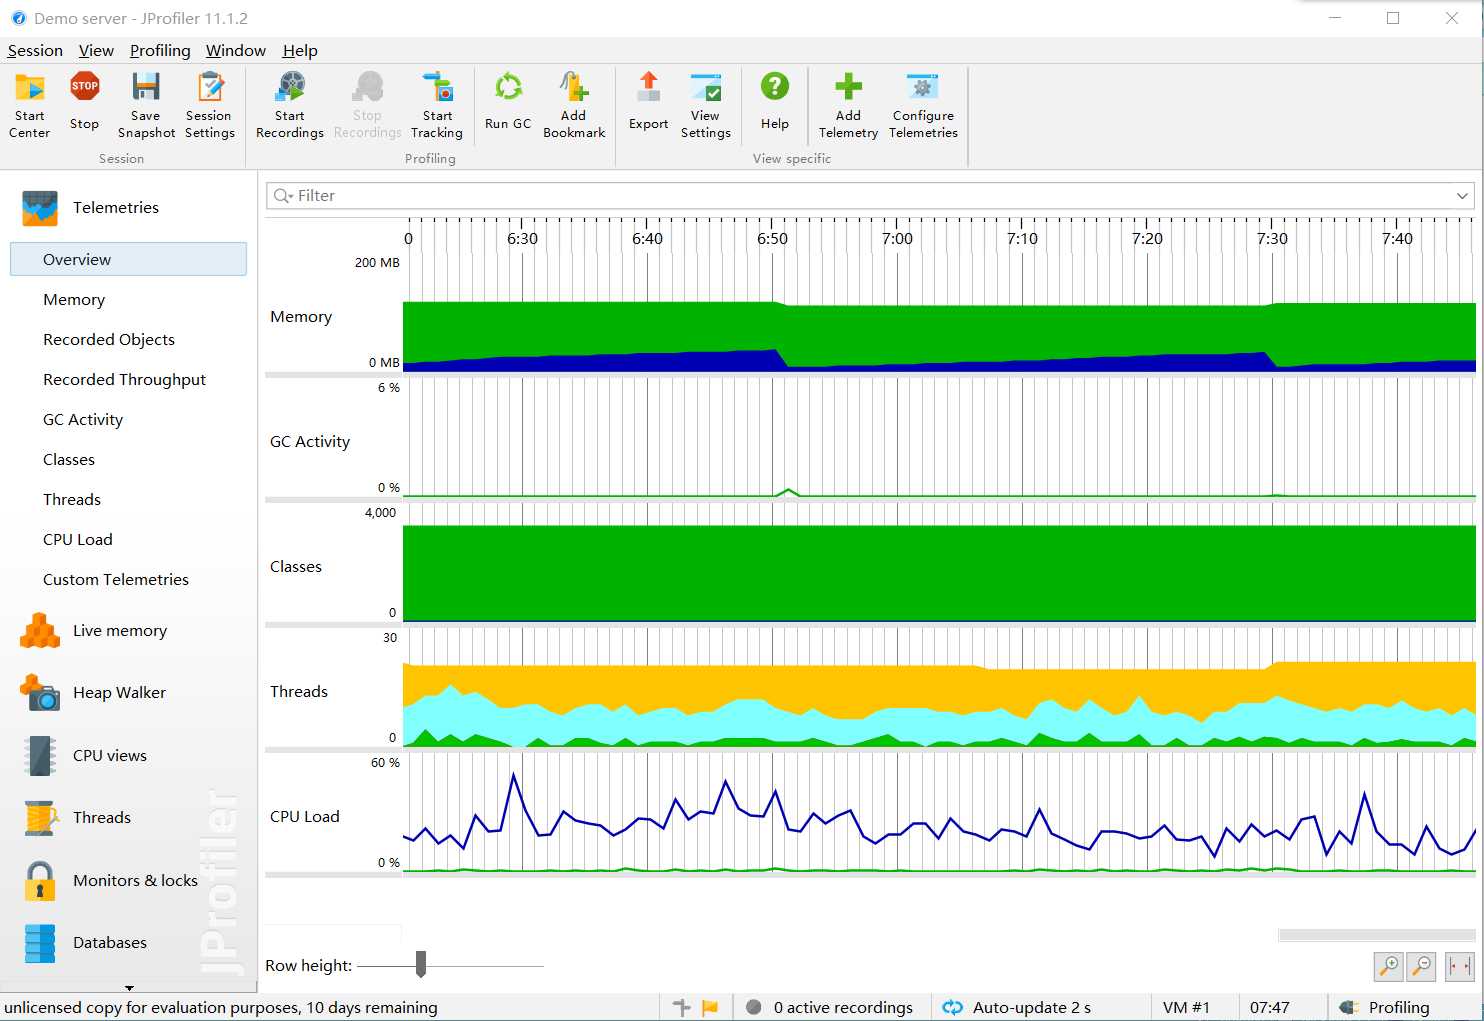The height and width of the screenshot is (1021, 1484).
Task: Click the pin icon in the status bar
Action: tap(682, 1008)
